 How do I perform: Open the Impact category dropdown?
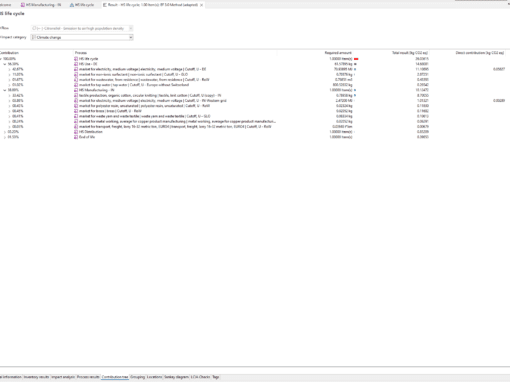(82, 37)
